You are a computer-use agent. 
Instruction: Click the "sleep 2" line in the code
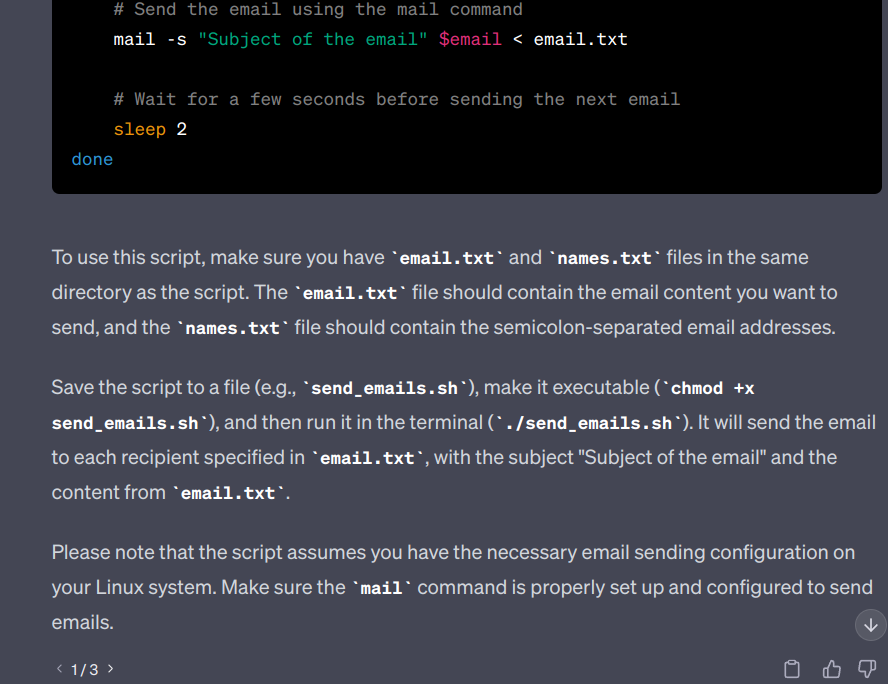(x=150, y=129)
